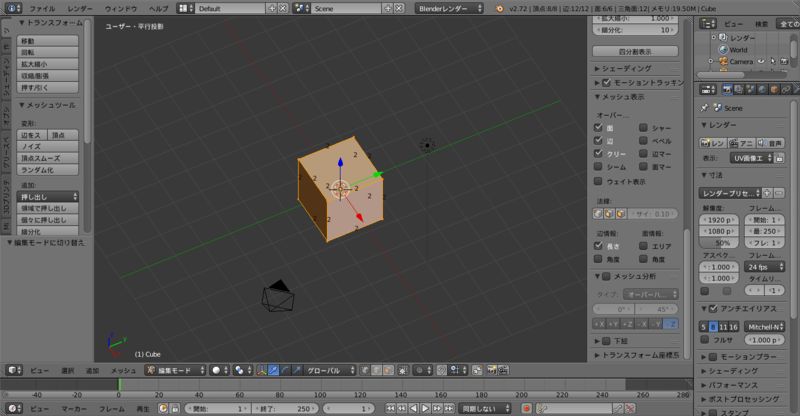Switch to face select mode icon
This screenshot has height=416, width=800.
click(388, 370)
